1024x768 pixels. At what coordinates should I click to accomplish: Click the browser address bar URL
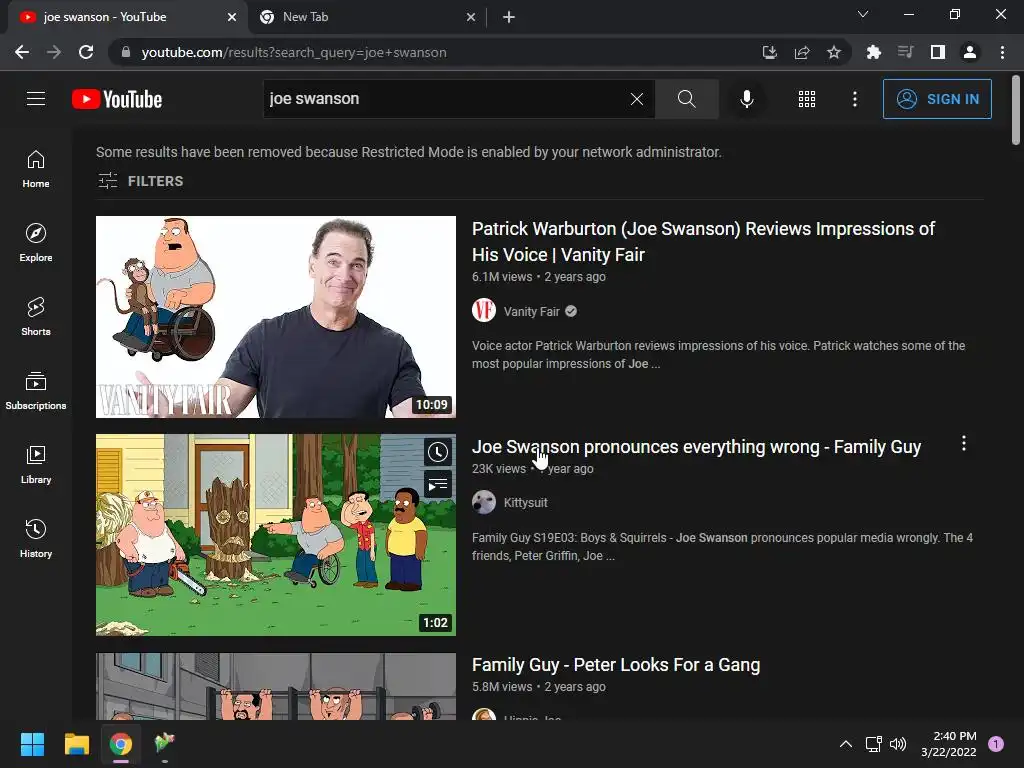[x=294, y=52]
